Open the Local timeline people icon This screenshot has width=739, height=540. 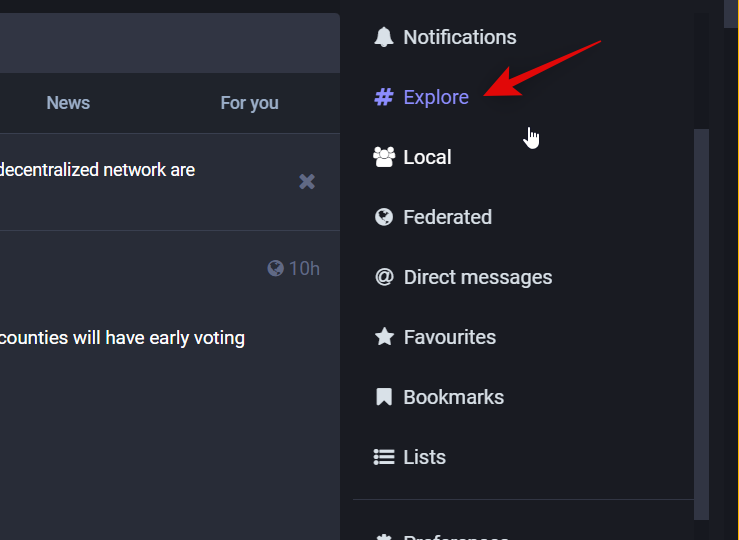click(x=384, y=157)
